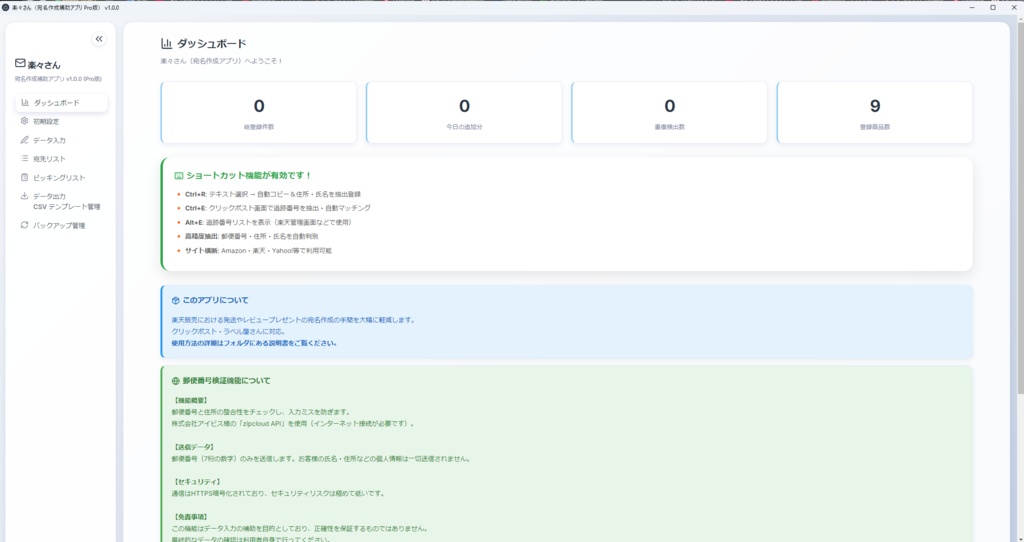Click the heading ショートカット機能が有効です！

pos(249,176)
